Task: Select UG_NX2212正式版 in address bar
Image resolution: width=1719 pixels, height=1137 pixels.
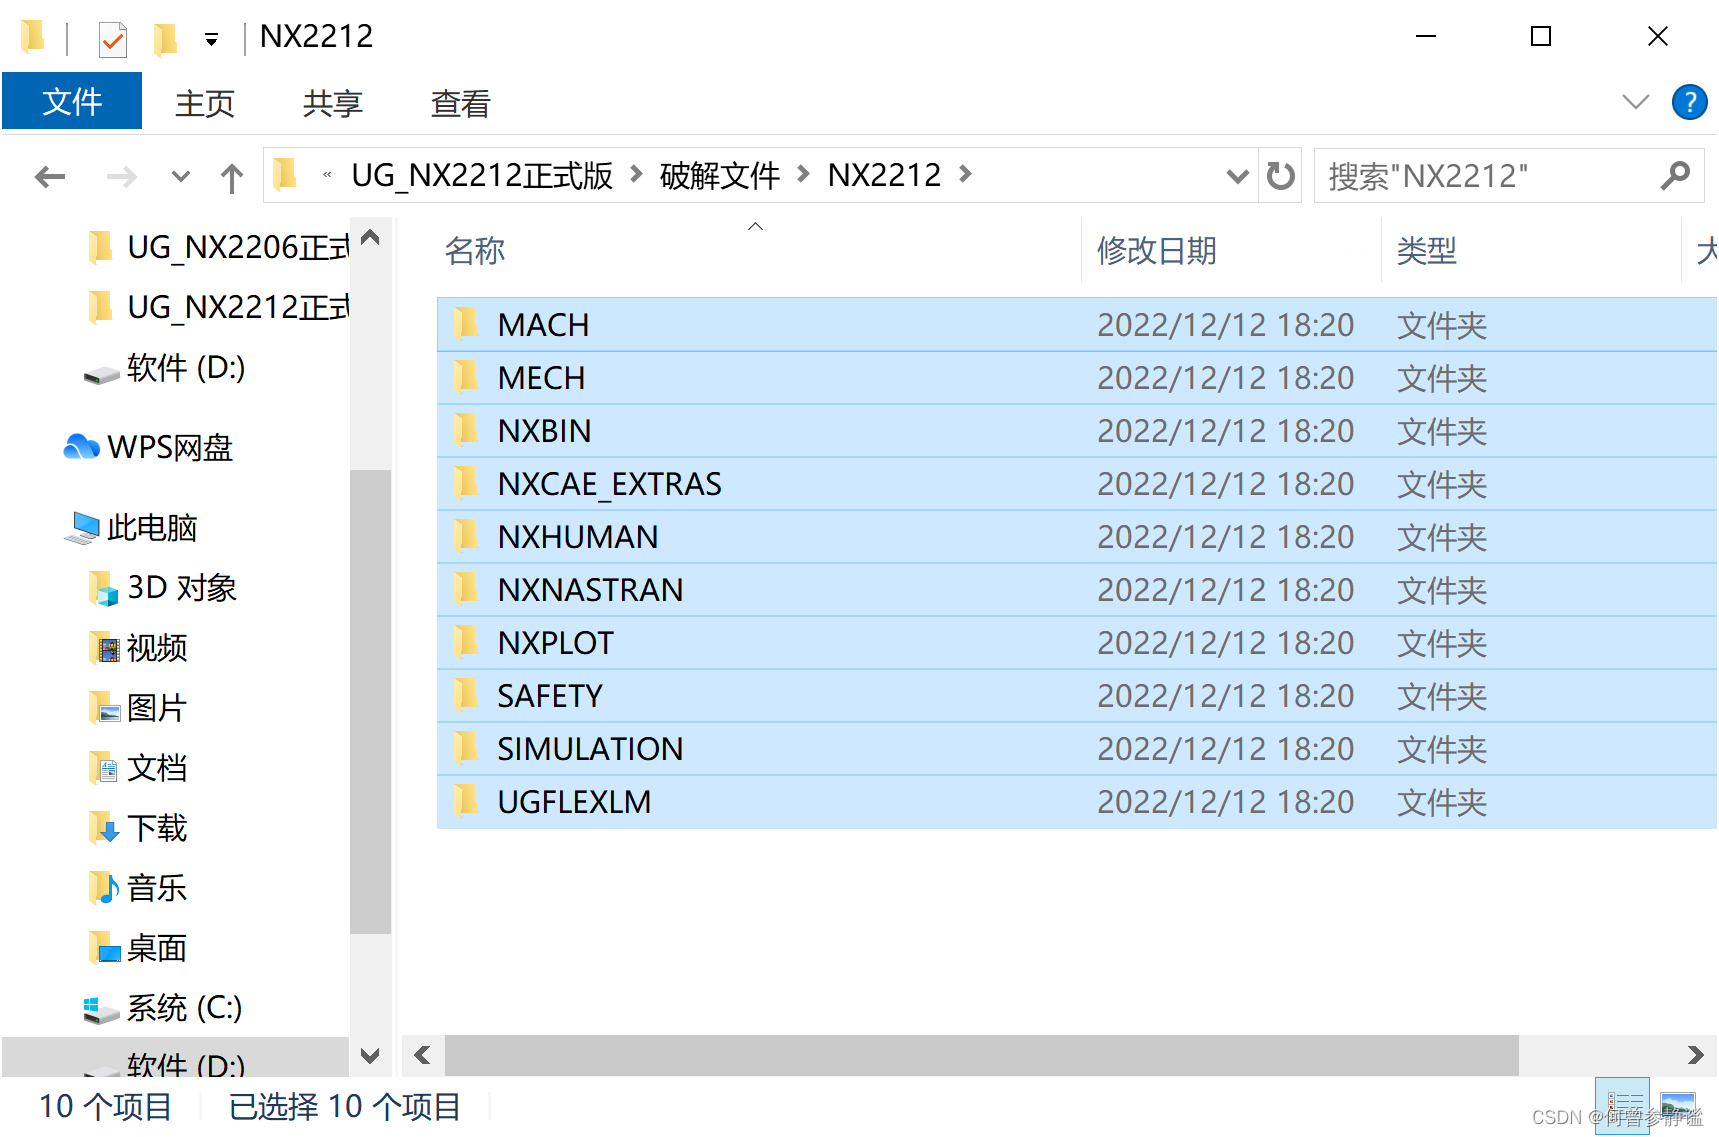Action: 482,175
